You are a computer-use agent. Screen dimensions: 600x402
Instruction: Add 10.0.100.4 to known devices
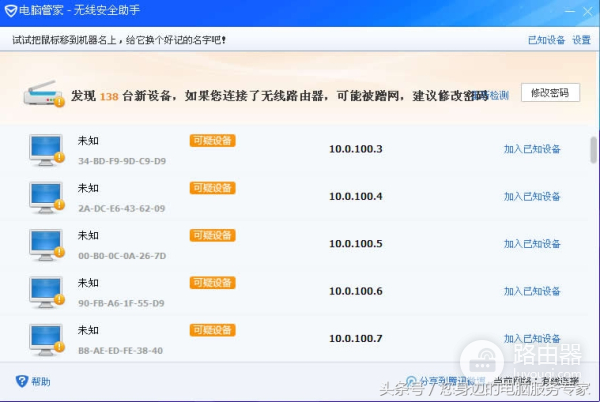click(x=532, y=196)
